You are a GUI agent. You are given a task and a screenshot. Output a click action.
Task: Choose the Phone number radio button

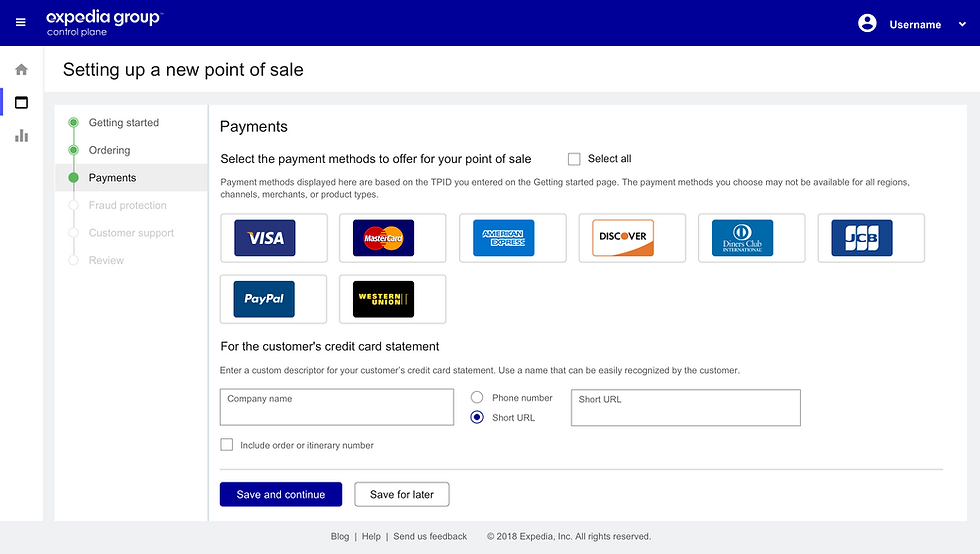point(477,397)
